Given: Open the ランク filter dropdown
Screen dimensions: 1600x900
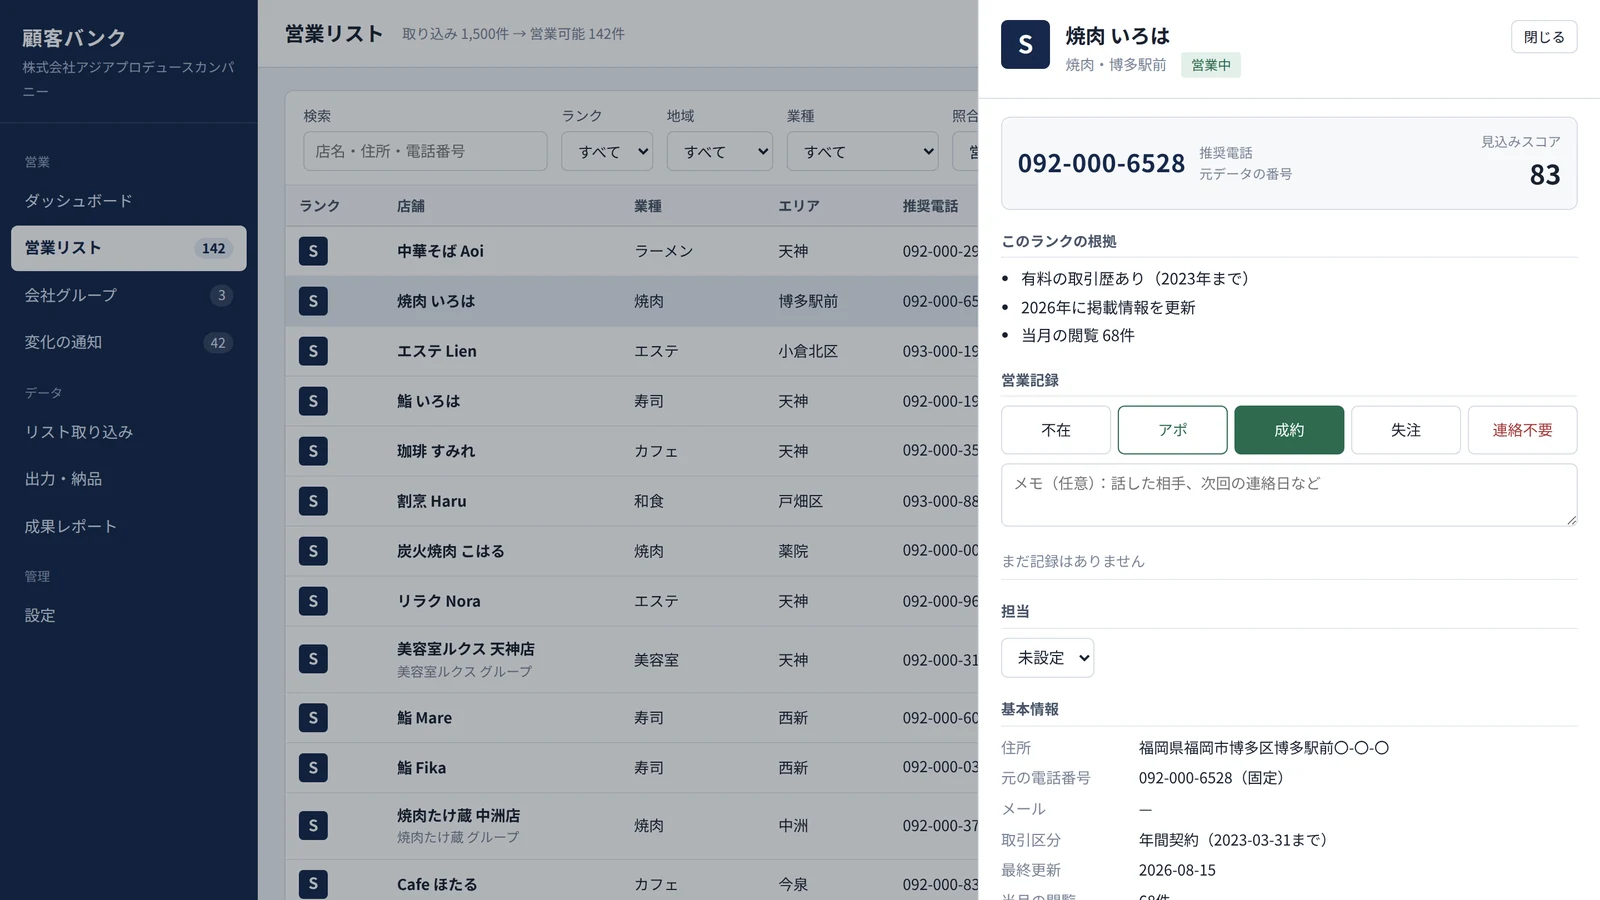Looking at the screenshot, I should [607, 151].
